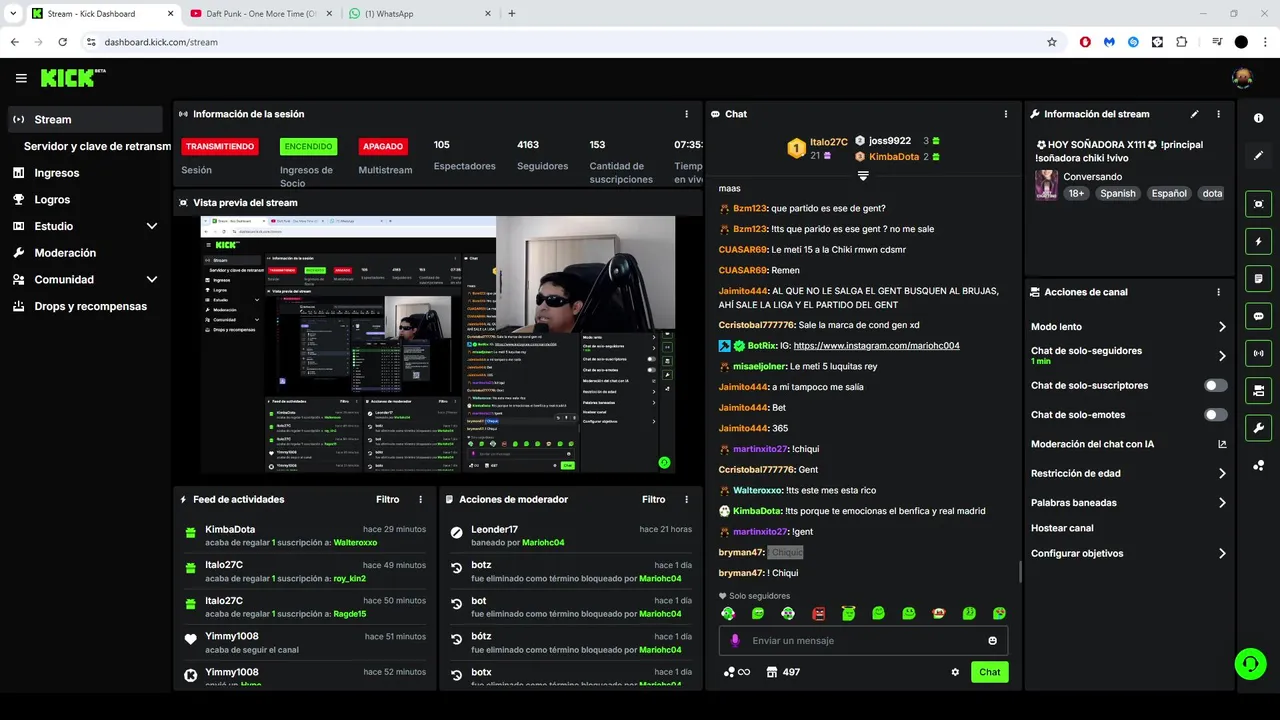Open Chat de solo-seguidores options chevron

1222,355
